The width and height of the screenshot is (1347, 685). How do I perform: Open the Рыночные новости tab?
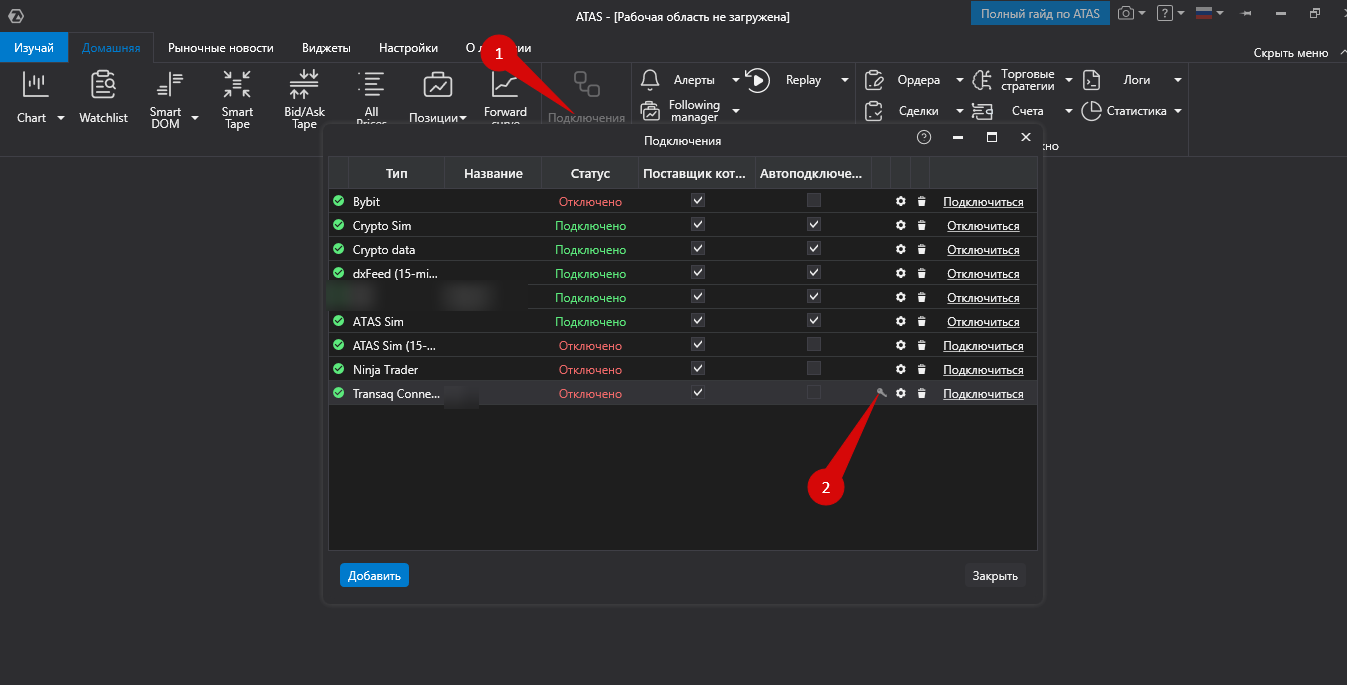click(x=221, y=48)
